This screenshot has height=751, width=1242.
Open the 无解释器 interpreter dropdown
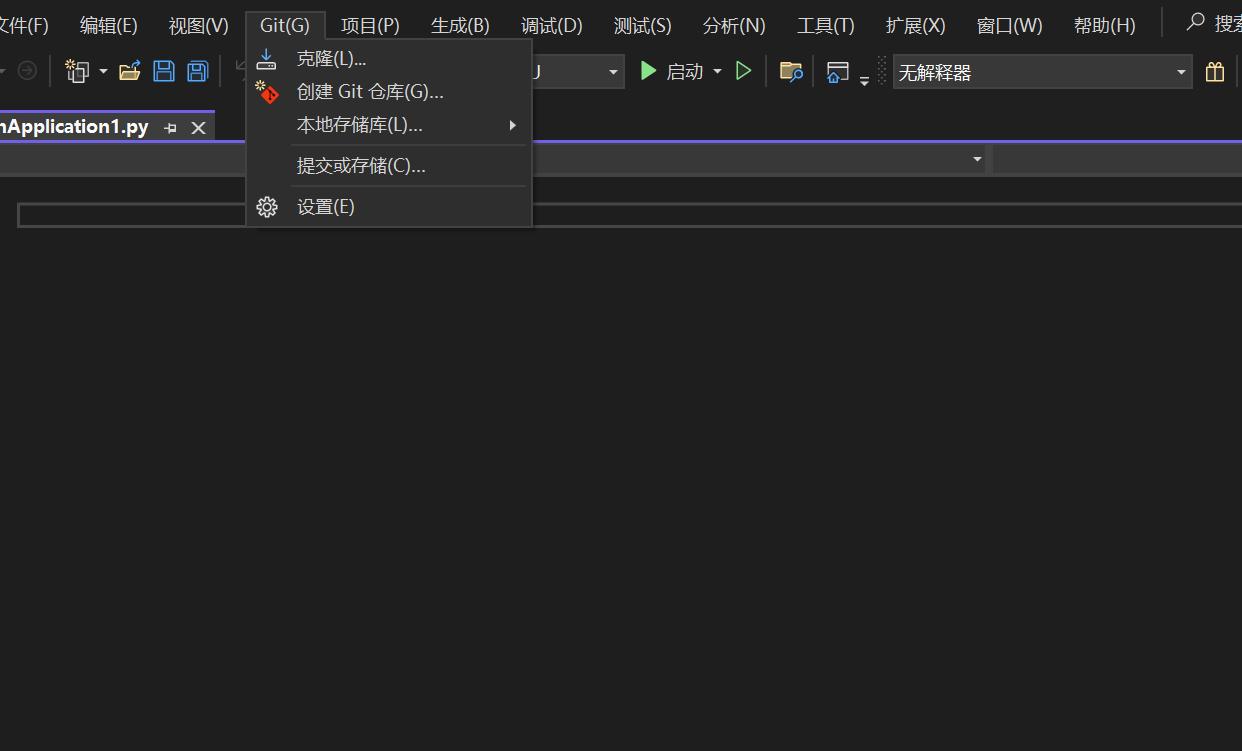pos(1040,71)
